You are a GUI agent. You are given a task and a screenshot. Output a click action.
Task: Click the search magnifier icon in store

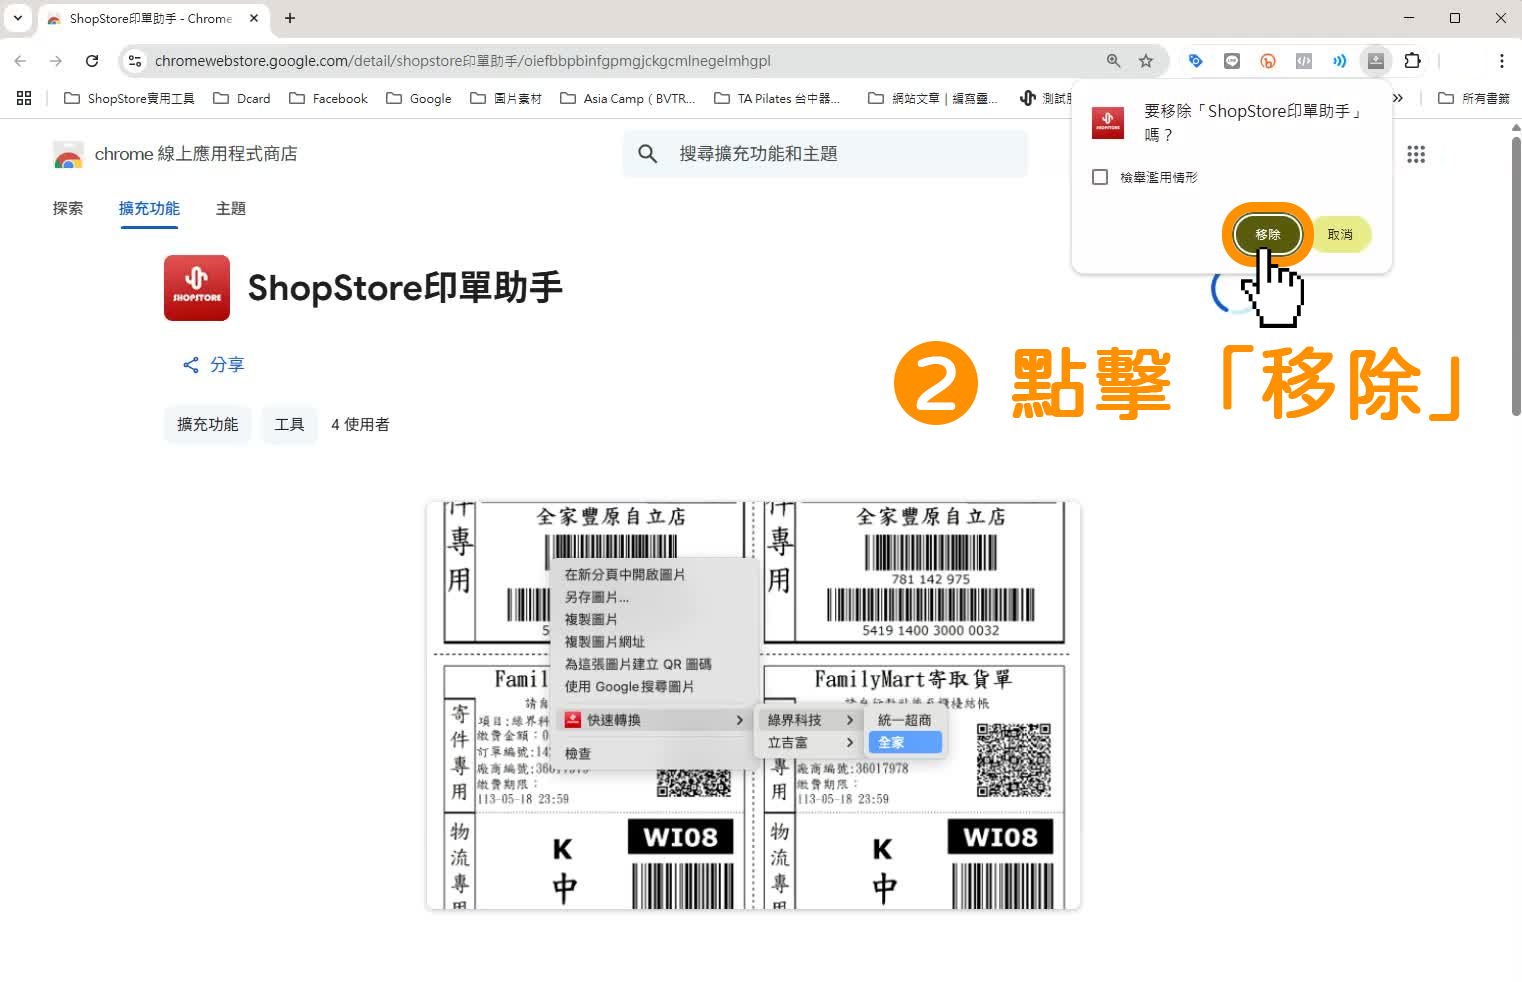pos(648,154)
